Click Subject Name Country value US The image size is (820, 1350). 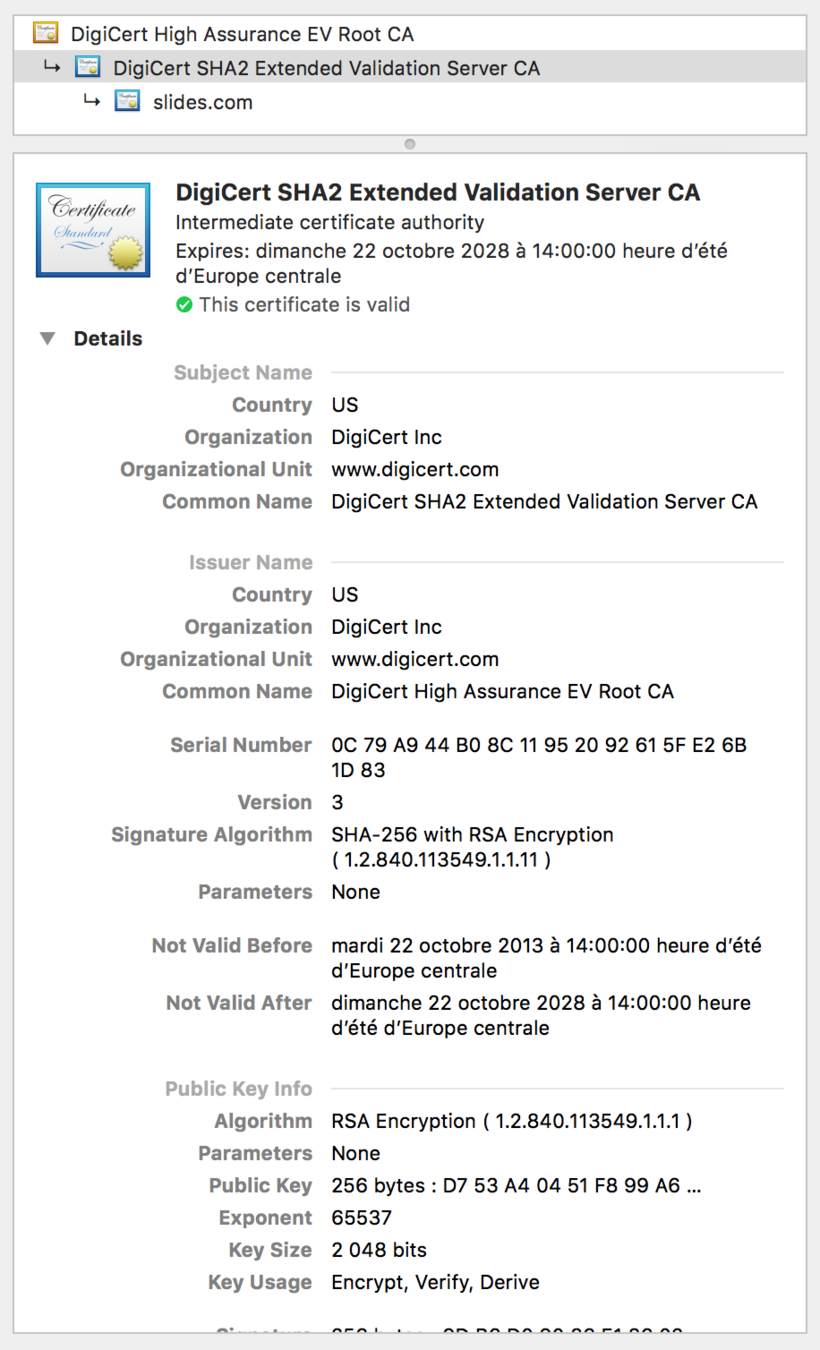click(x=345, y=405)
